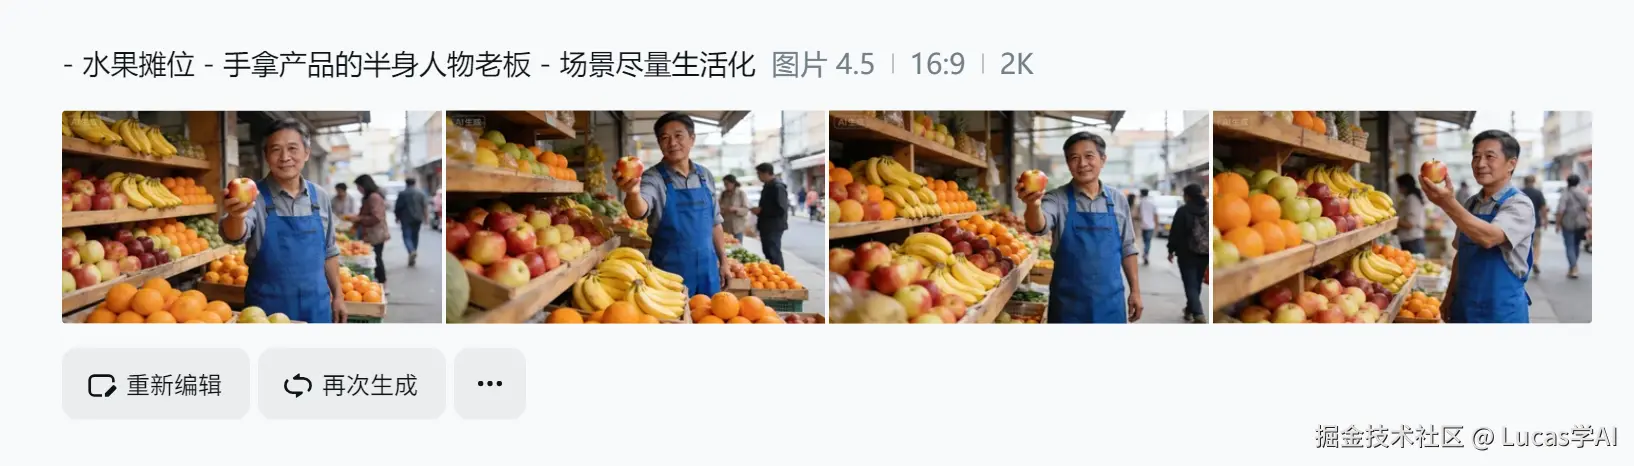Open the third generated thumbnail

click(1019, 217)
